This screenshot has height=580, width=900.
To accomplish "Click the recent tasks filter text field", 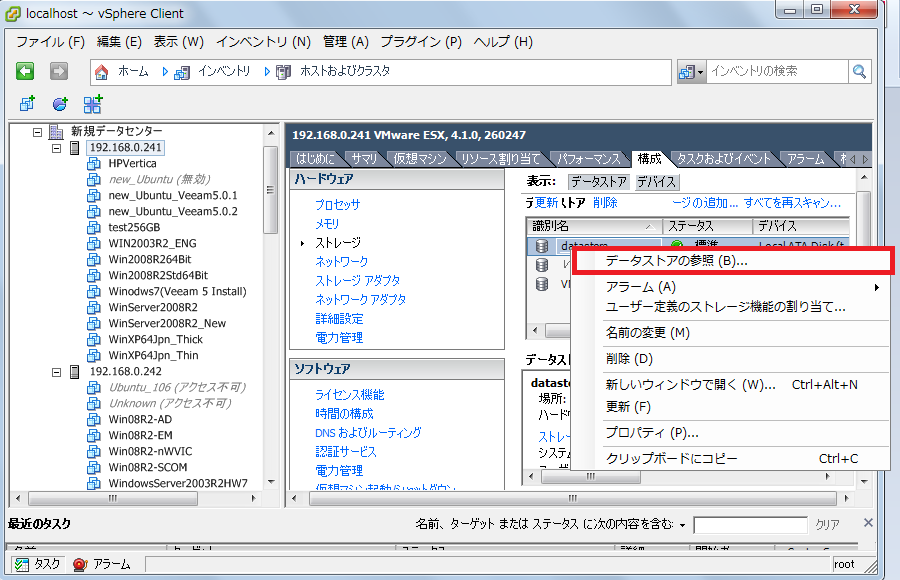I will pyautogui.click(x=750, y=525).
